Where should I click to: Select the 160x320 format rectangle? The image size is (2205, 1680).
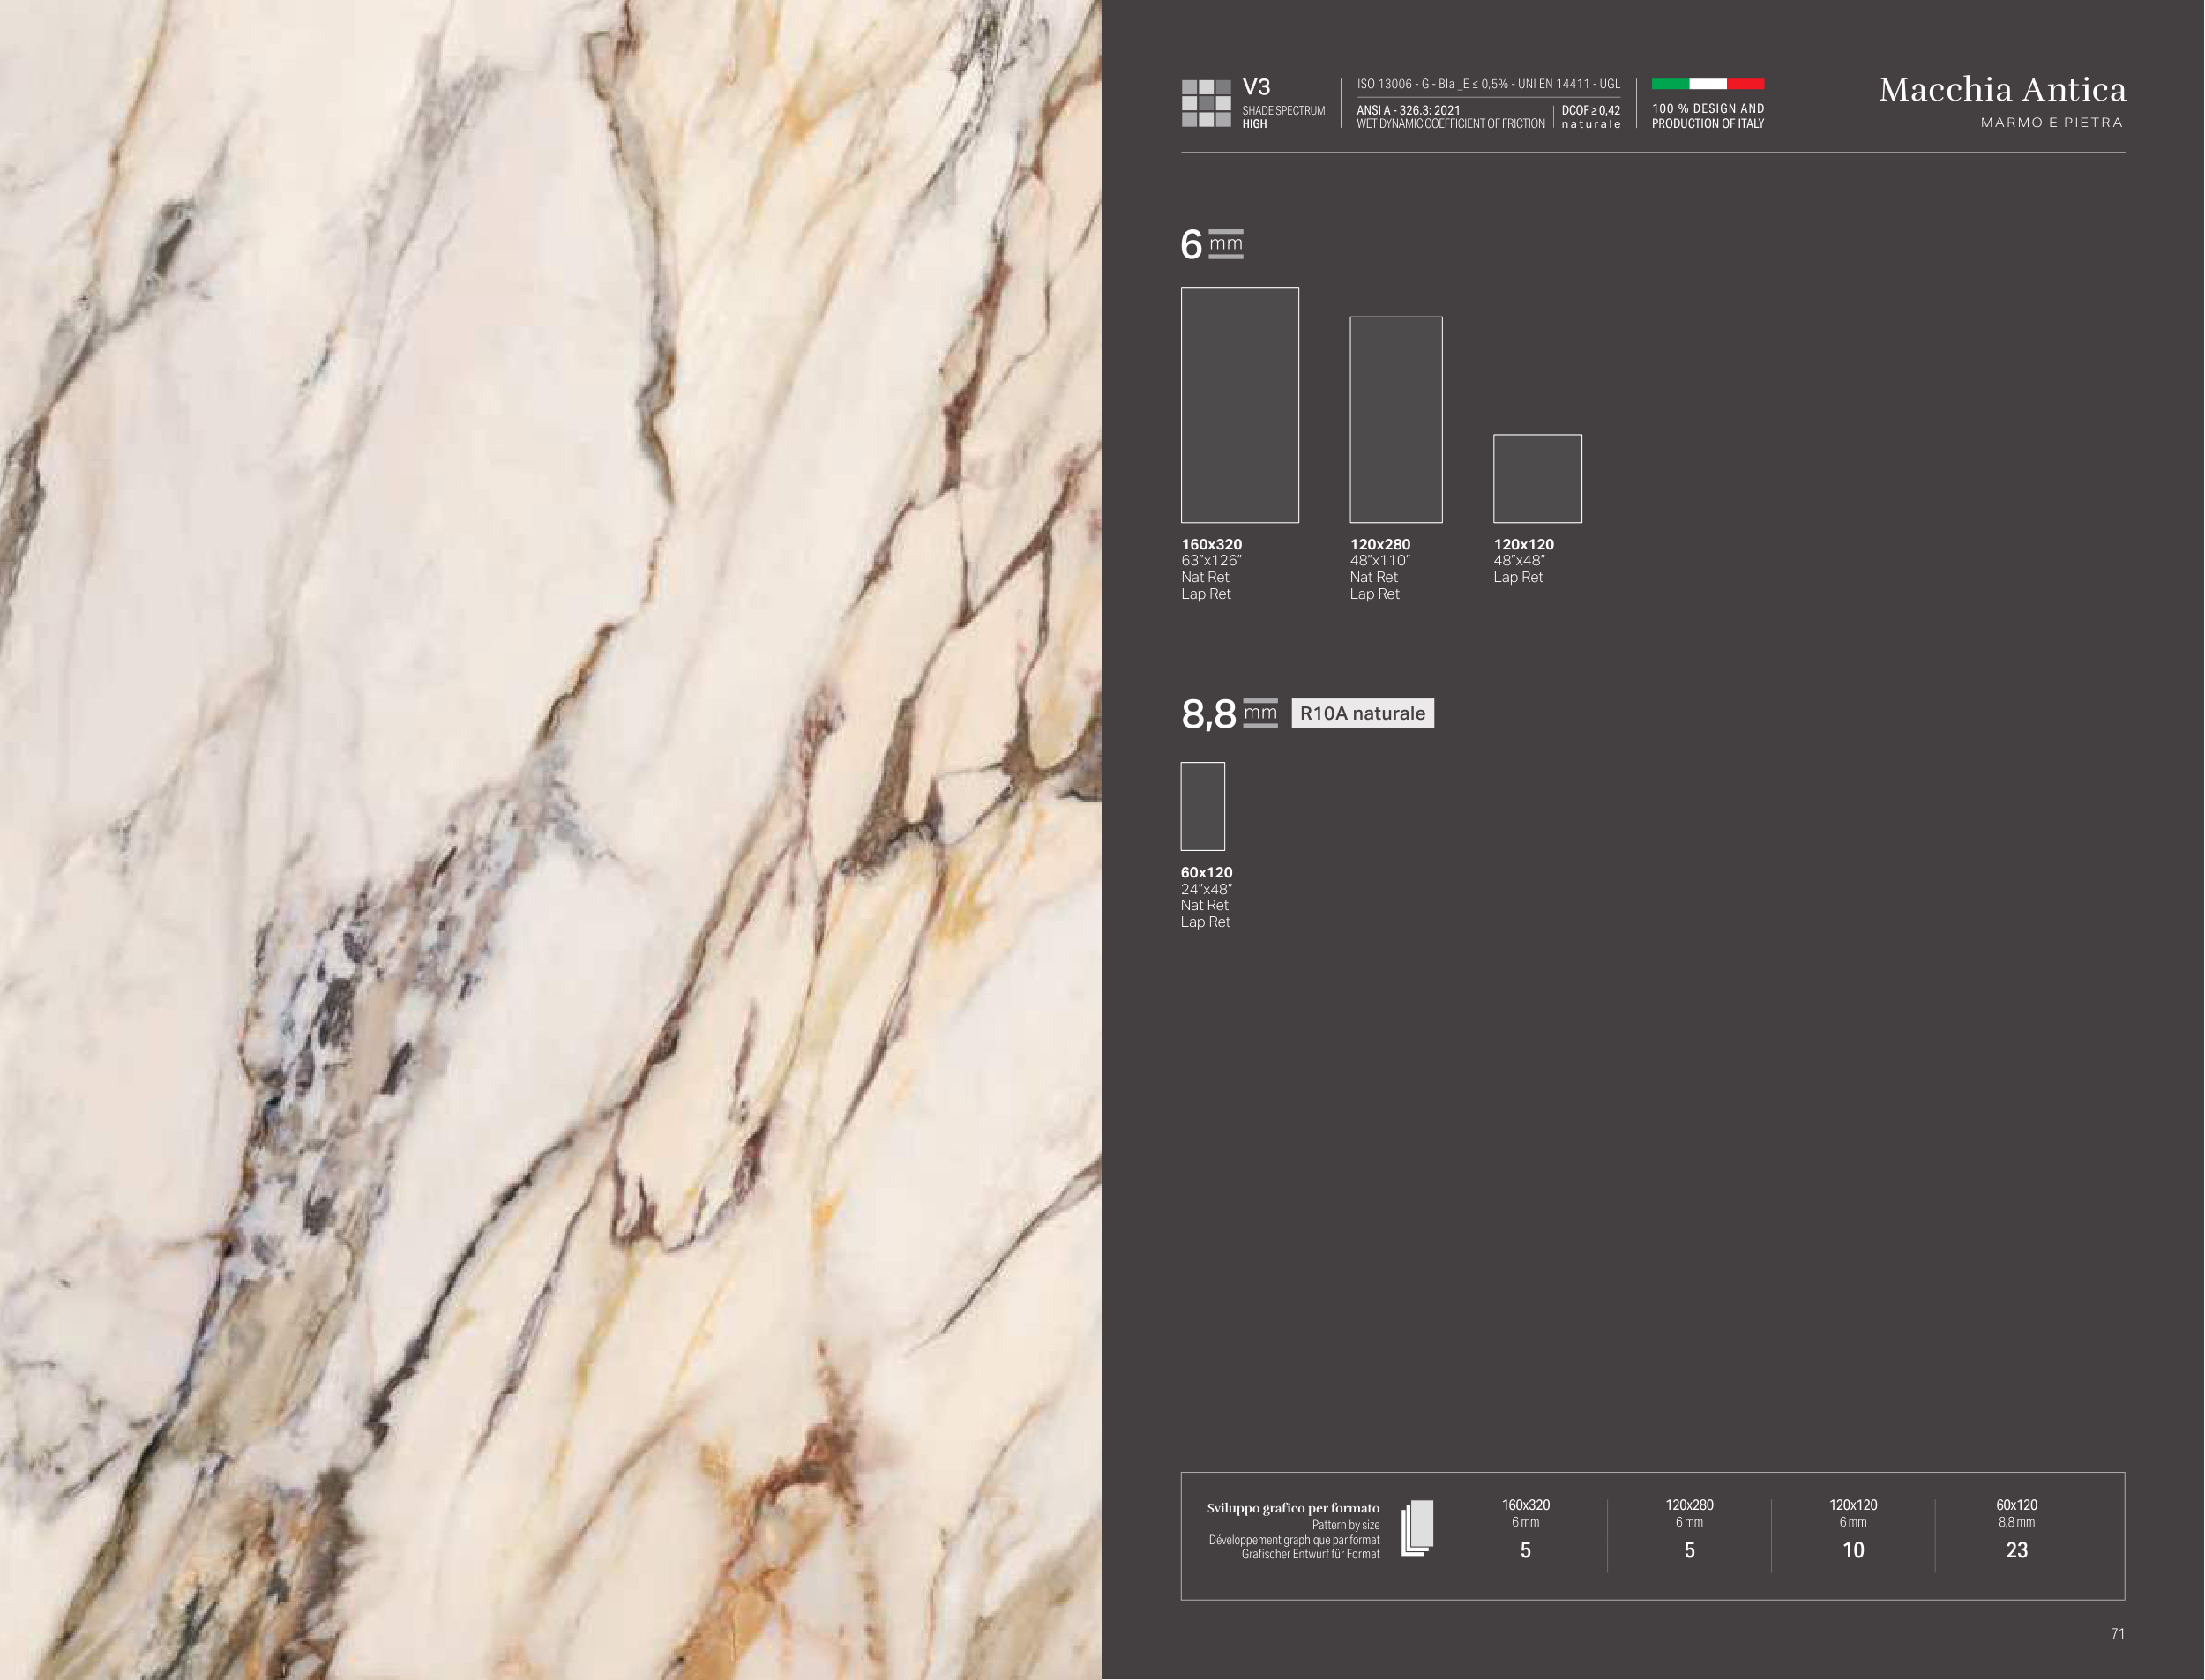coord(1239,405)
